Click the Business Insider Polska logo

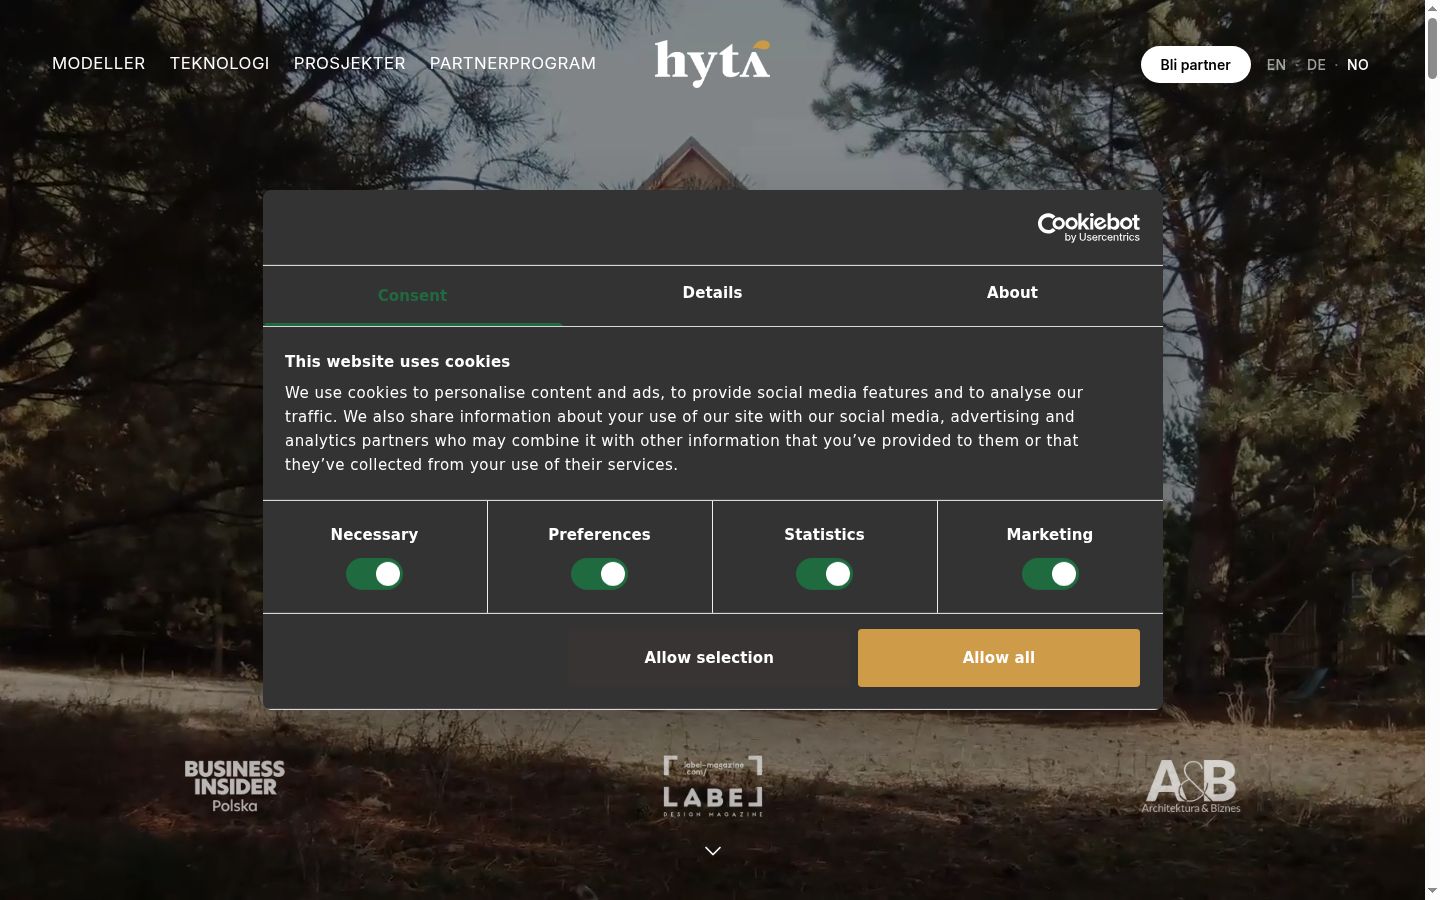point(235,786)
